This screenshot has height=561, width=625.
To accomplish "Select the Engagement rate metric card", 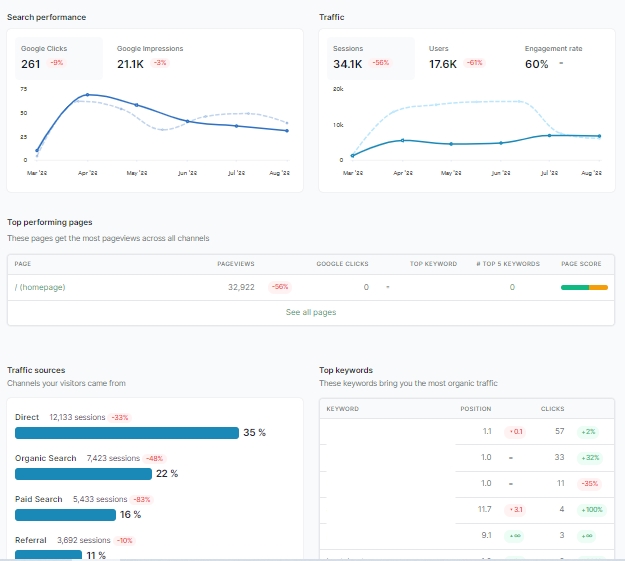I will (562, 58).
